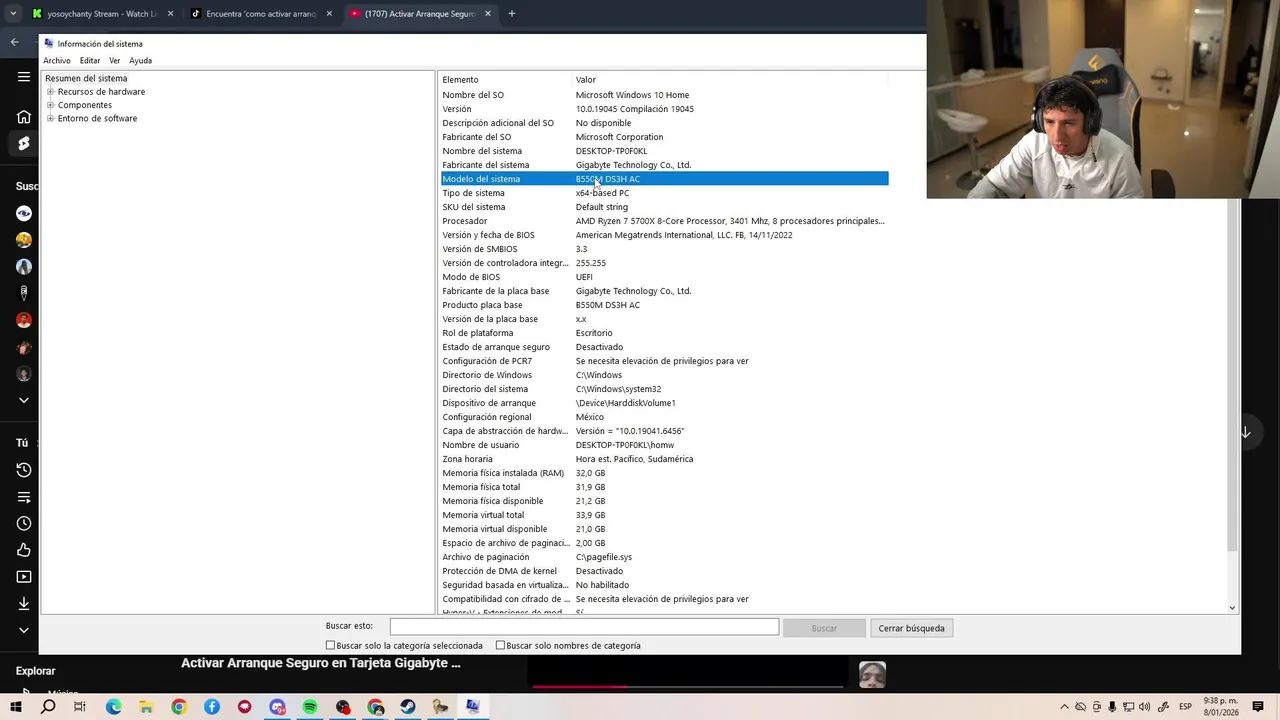Open a new browser tab with plus
The width and height of the screenshot is (1280, 720).
click(512, 14)
